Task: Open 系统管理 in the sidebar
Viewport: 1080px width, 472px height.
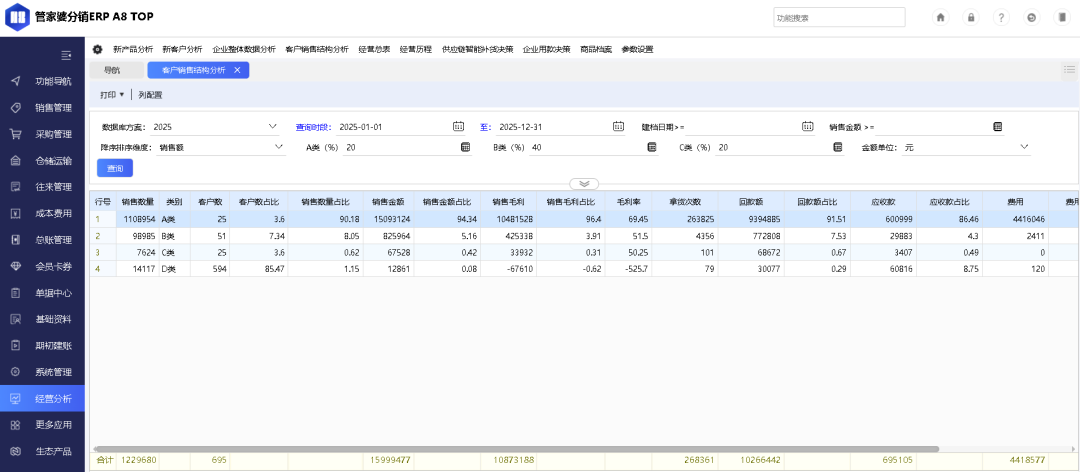Action: [x=42, y=372]
